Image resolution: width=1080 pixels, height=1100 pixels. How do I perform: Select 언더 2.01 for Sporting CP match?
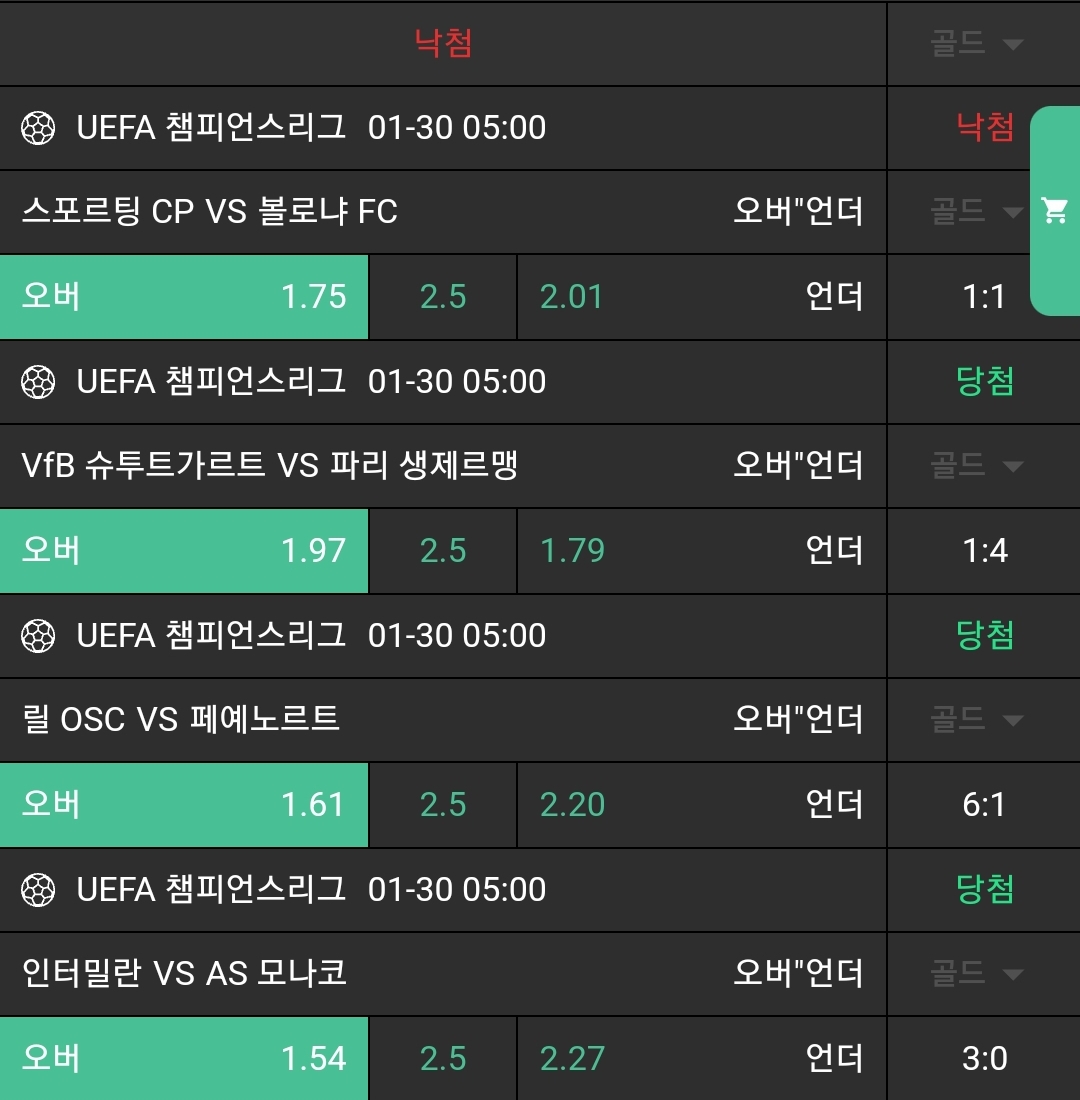pos(701,297)
